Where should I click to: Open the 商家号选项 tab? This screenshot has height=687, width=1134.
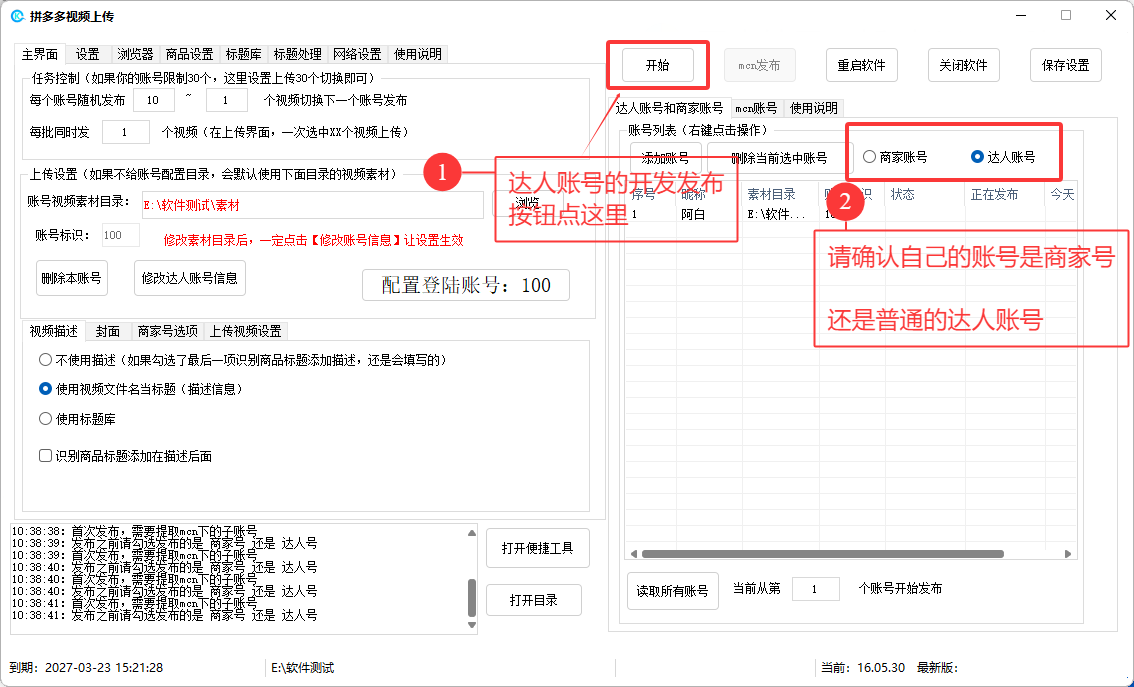(x=167, y=331)
